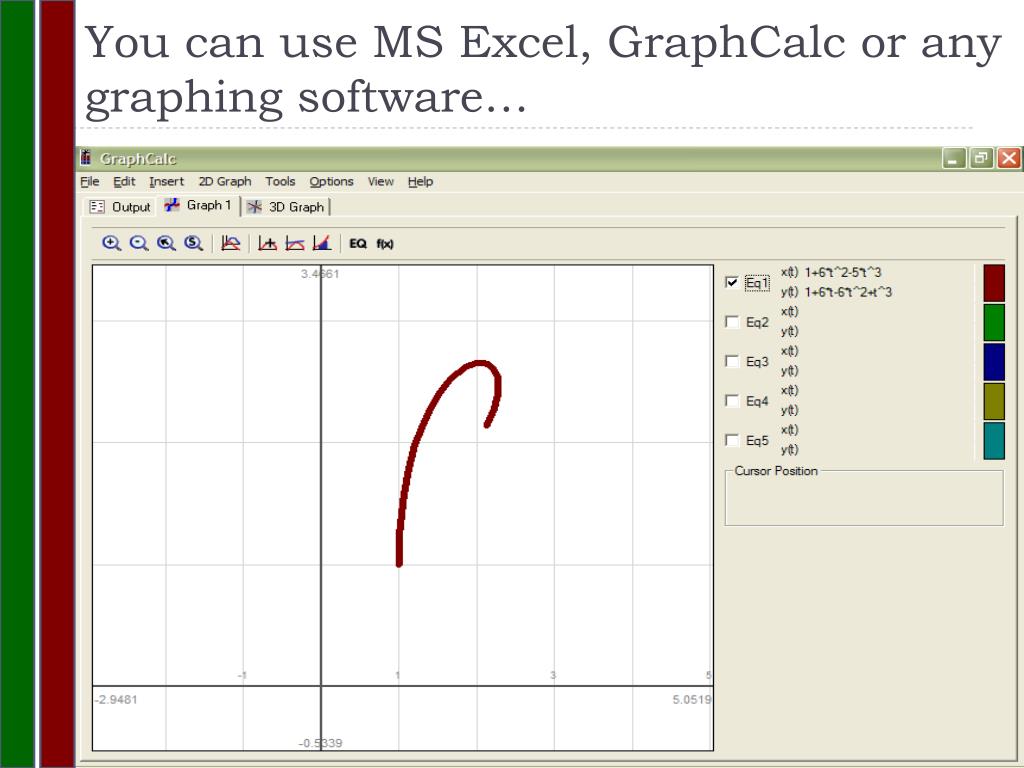Image resolution: width=1024 pixels, height=768 pixels.
Task: Open the Insert menu
Action: [167, 182]
